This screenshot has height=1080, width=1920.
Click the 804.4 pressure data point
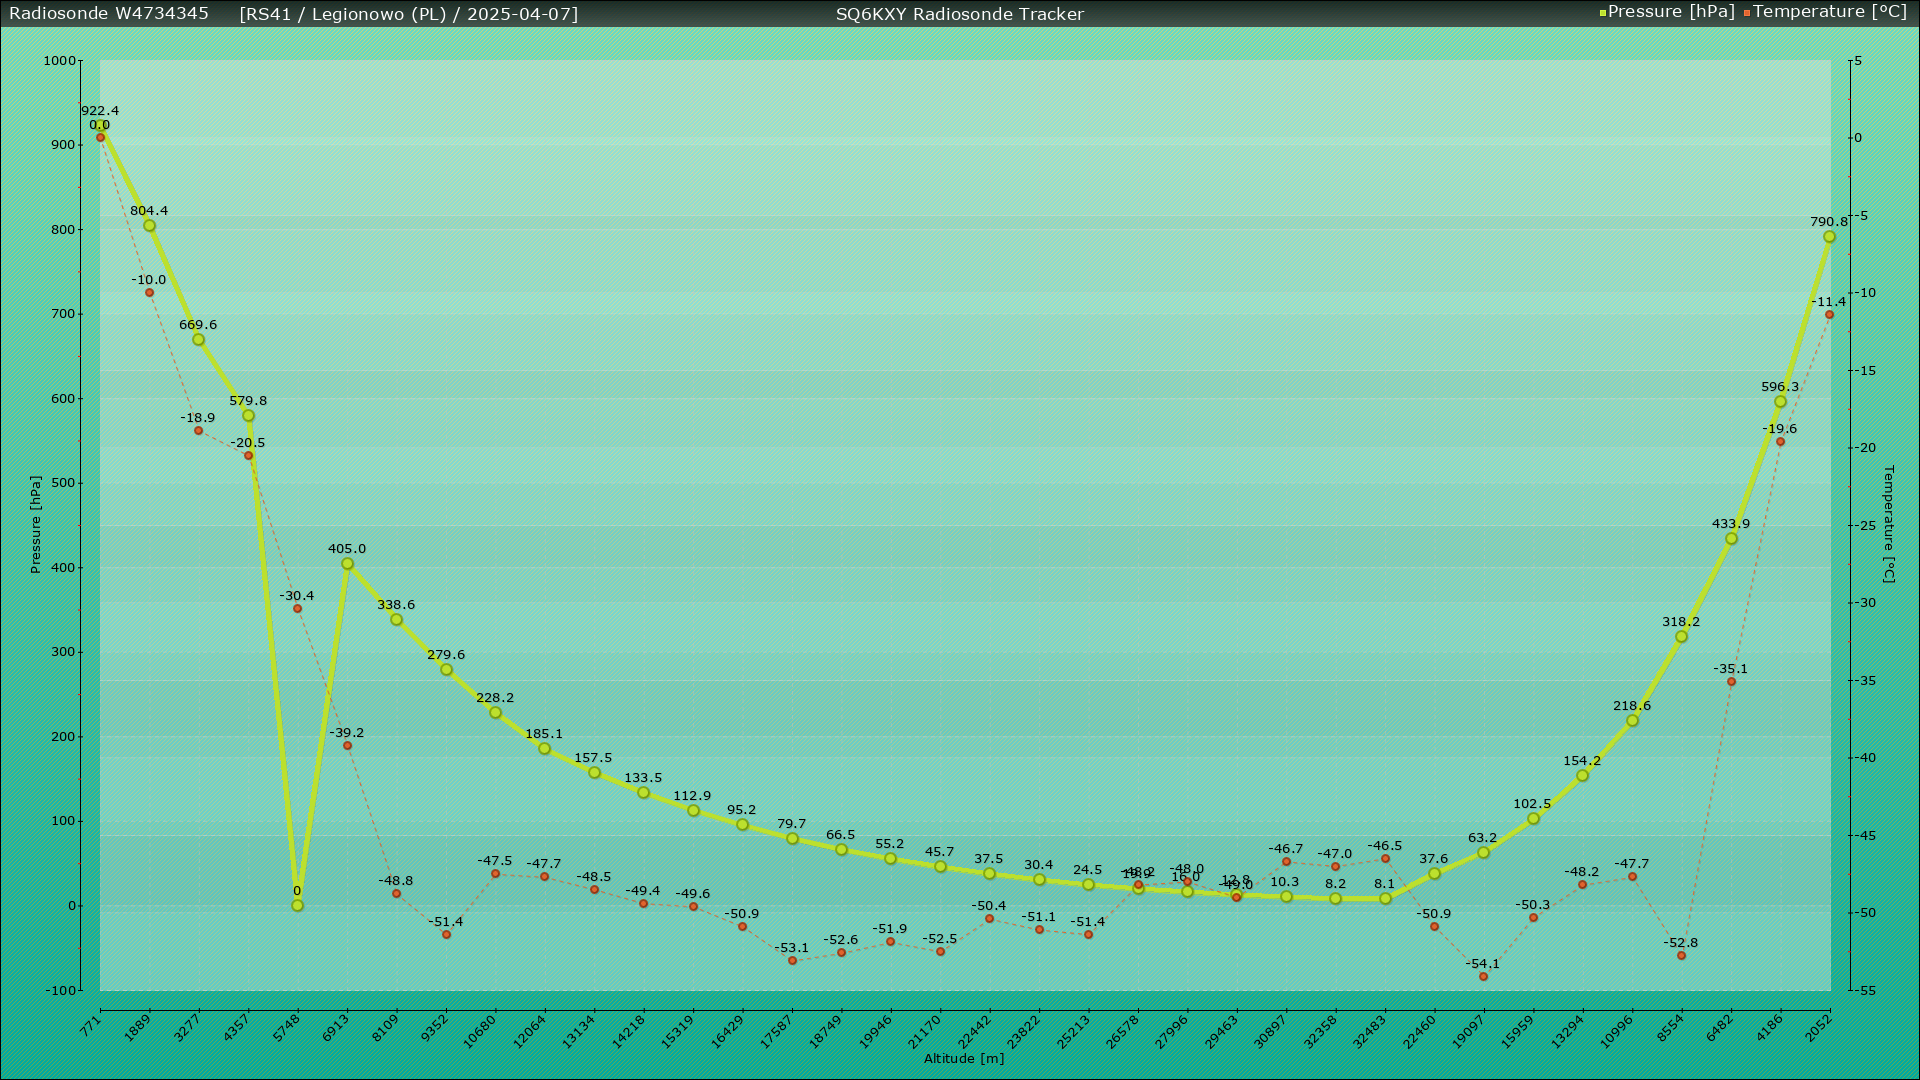(149, 226)
